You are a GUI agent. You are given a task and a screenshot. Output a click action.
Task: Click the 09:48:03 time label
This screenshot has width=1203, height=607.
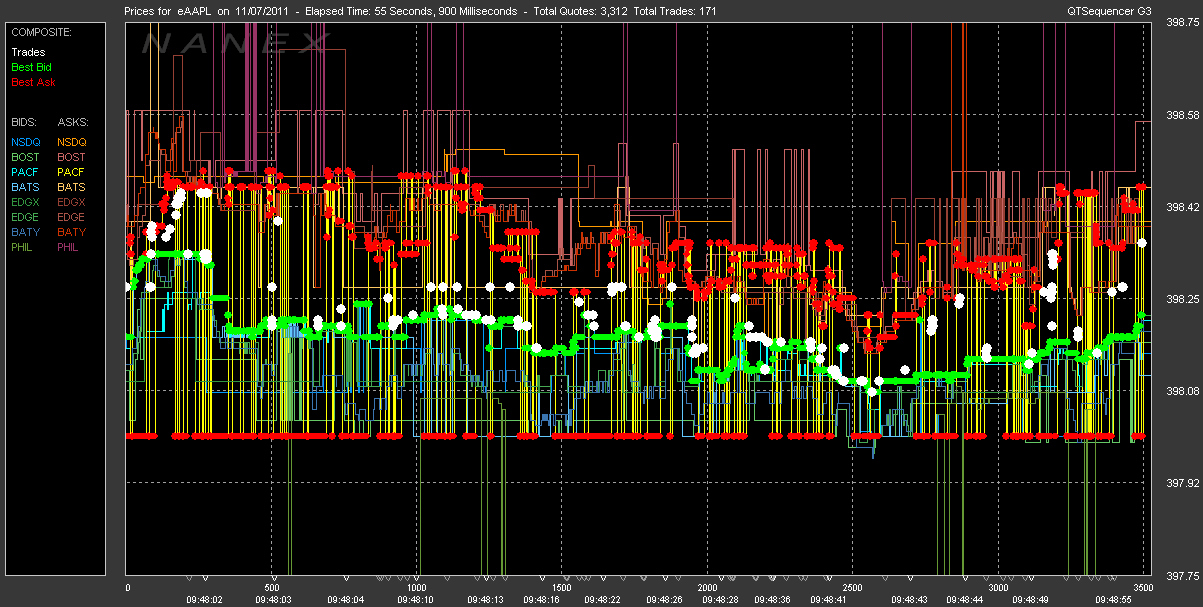point(272,600)
